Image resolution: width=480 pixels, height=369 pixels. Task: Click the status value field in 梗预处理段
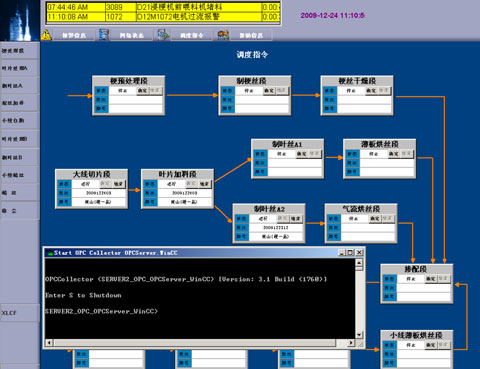tap(122, 91)
